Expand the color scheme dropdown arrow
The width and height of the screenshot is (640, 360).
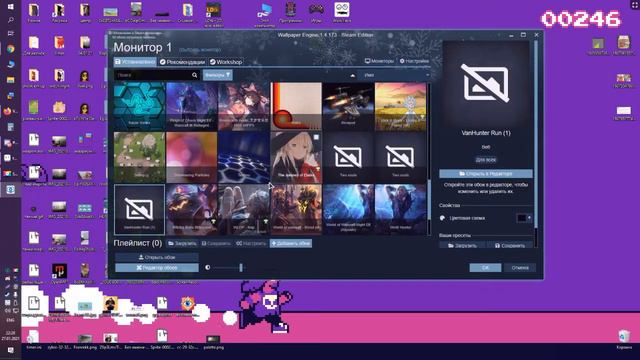click(529, 218)
